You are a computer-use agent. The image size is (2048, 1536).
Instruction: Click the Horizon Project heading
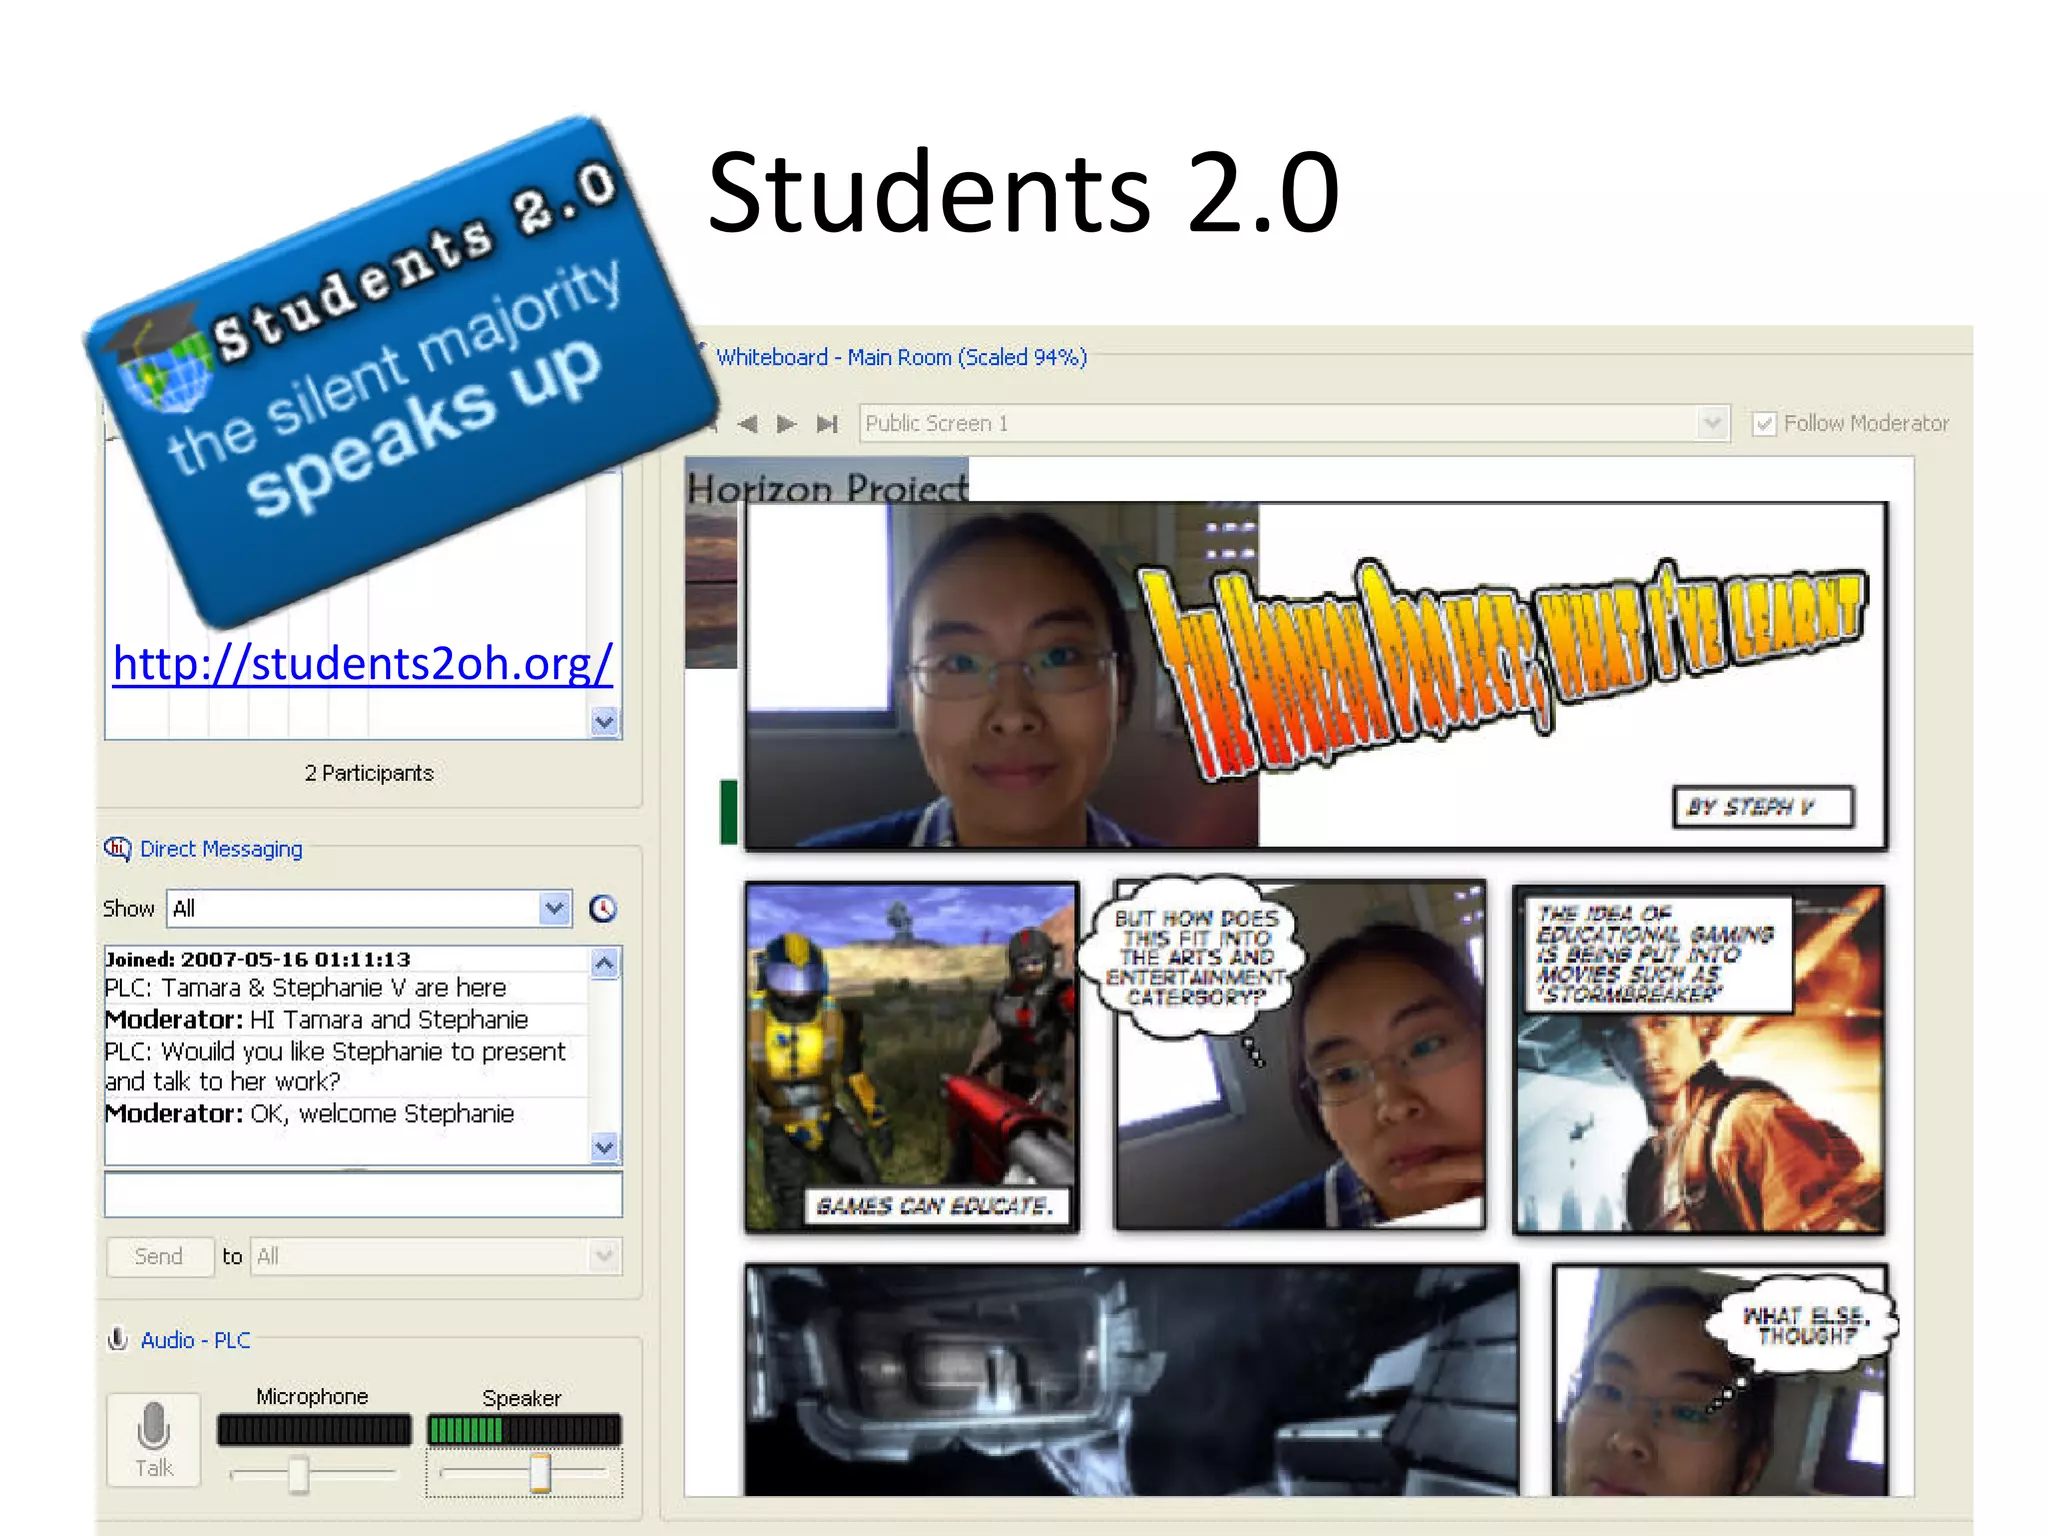coord(827,487)
